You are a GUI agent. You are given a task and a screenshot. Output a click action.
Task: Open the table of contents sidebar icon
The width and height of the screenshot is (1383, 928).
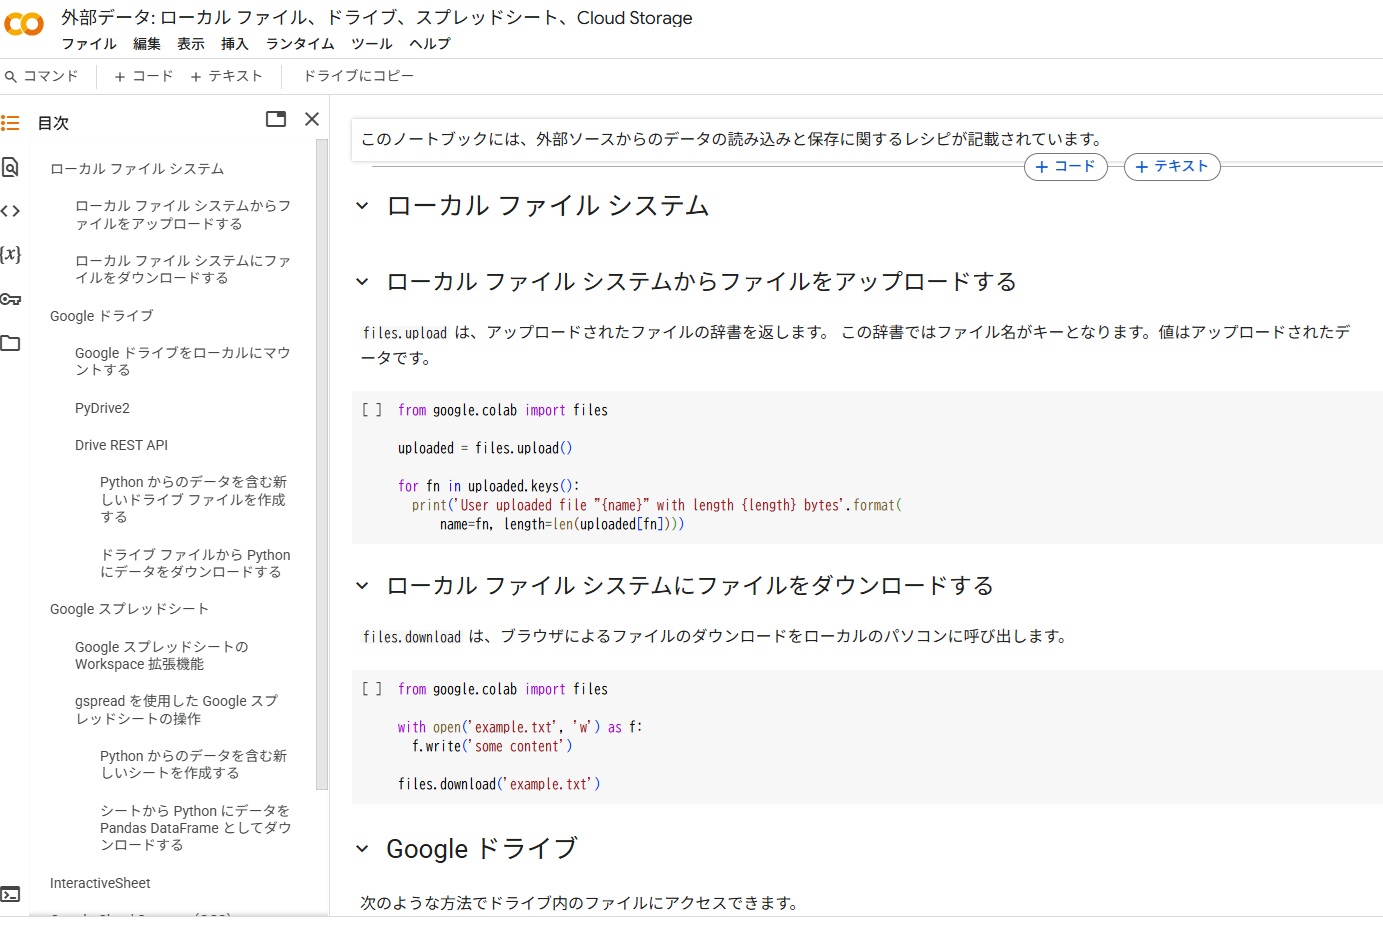11,123
